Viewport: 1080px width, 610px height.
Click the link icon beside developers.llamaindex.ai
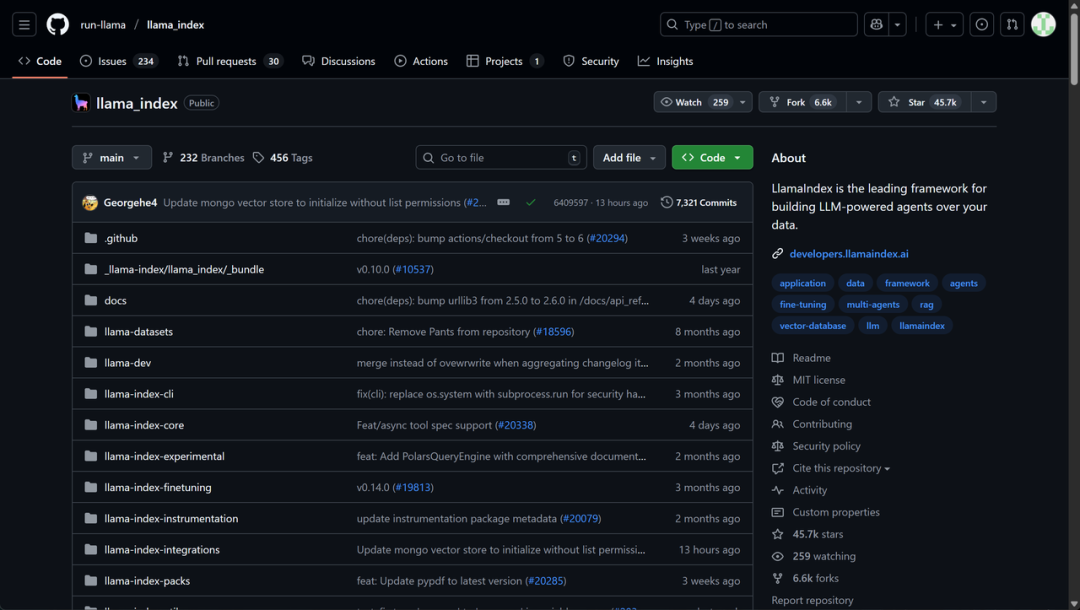[x=778, y=253]
